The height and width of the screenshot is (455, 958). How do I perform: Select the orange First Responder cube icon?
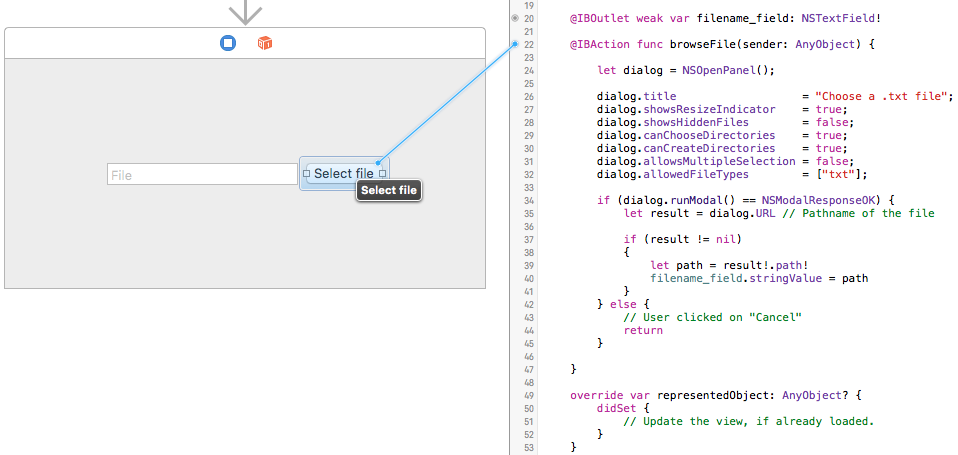point(265,43)
